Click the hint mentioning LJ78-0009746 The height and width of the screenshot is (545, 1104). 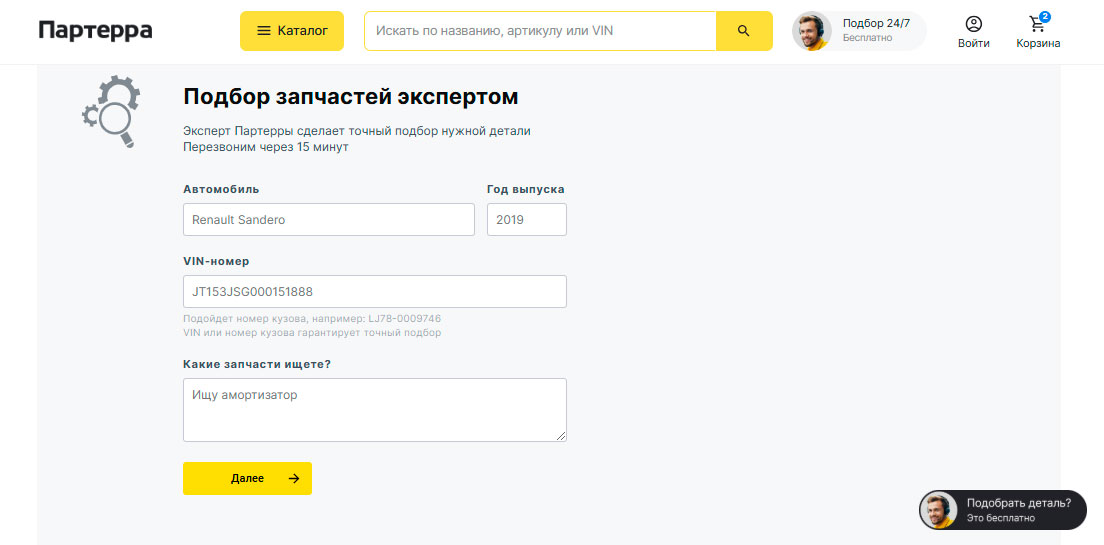pos(312,318)
